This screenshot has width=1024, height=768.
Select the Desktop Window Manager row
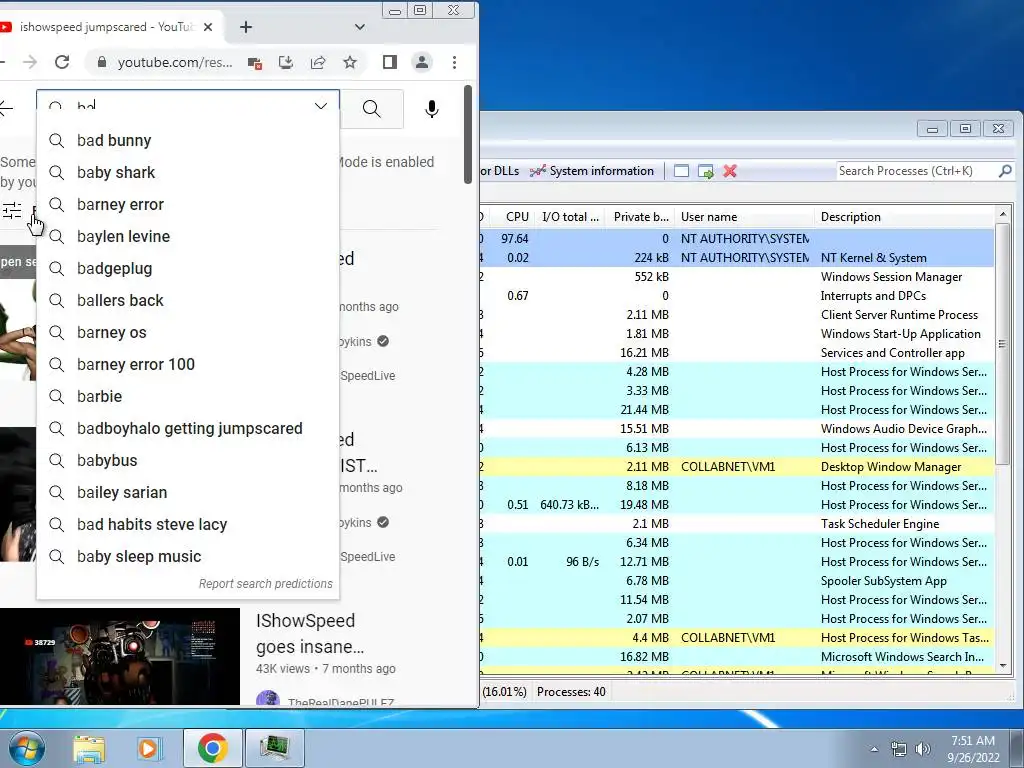click(737, 467)
